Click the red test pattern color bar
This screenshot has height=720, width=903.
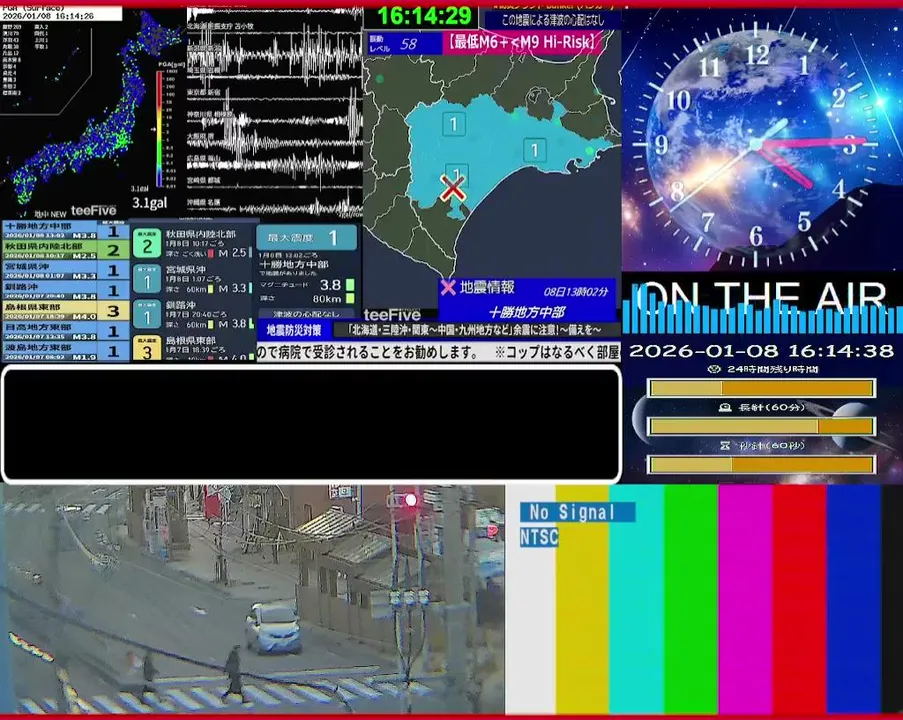pyautogui.click(x=799, y=599)
